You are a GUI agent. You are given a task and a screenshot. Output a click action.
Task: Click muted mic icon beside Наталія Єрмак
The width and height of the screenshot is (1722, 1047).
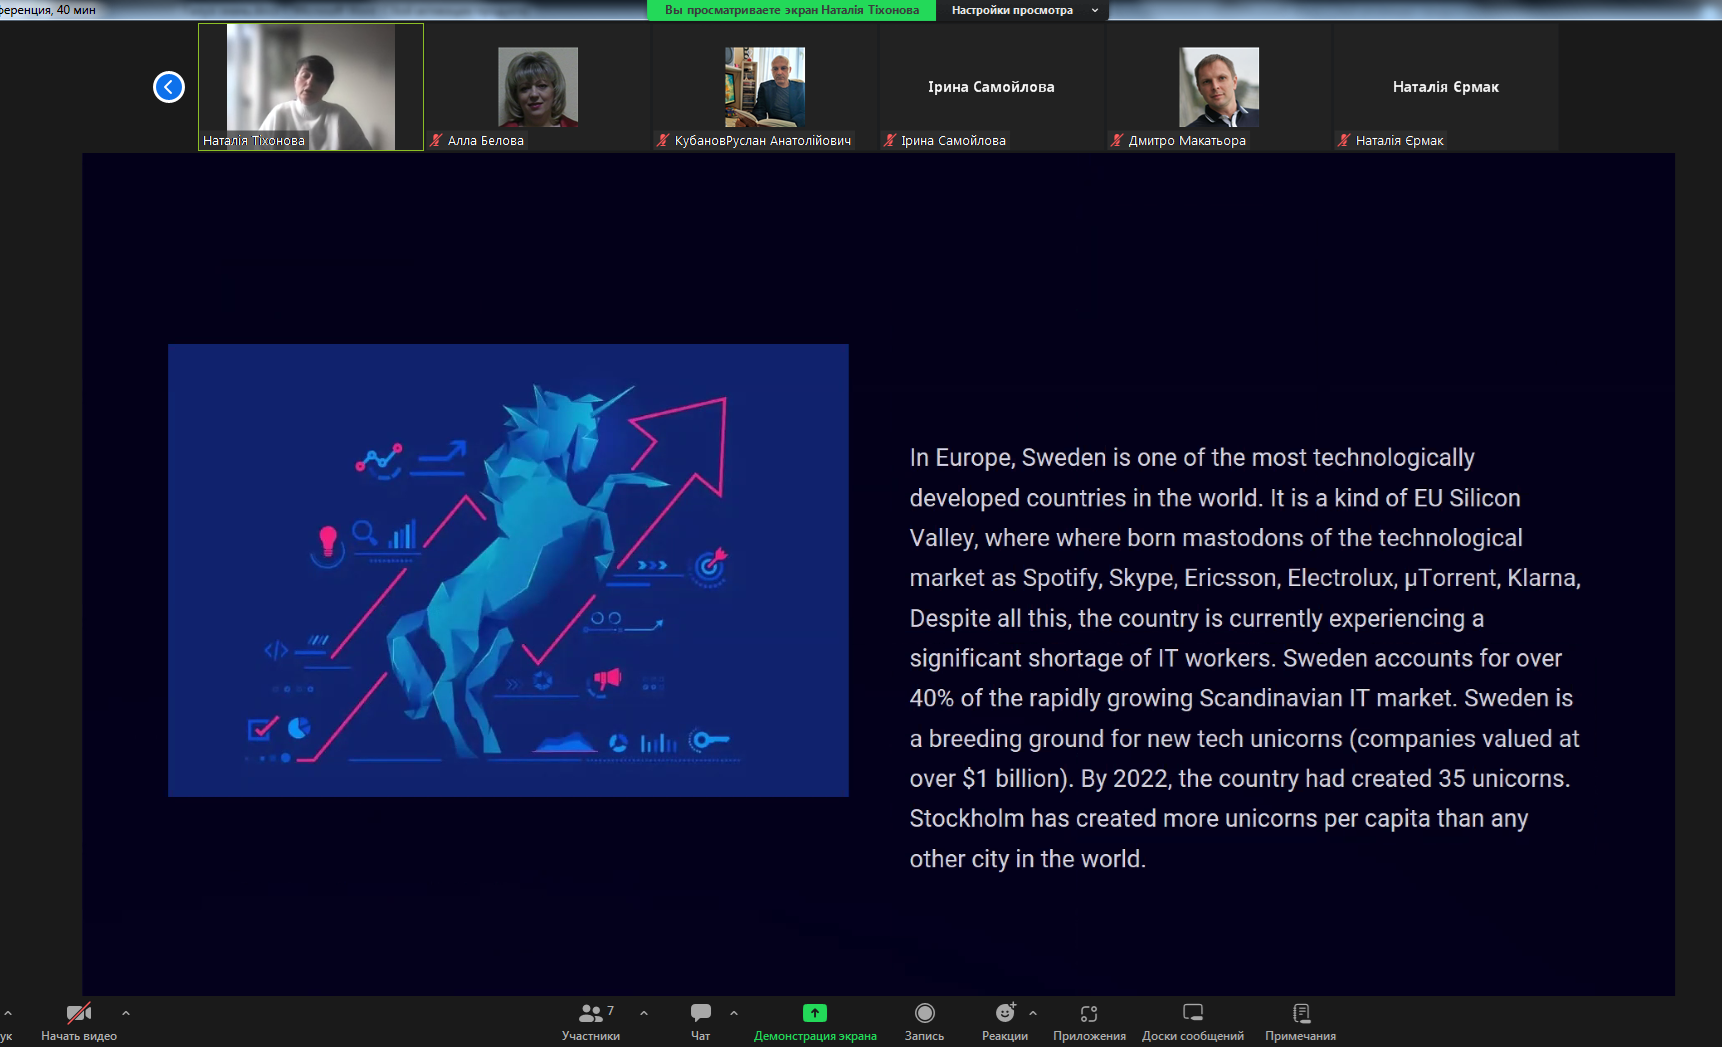coord(1344,140)
